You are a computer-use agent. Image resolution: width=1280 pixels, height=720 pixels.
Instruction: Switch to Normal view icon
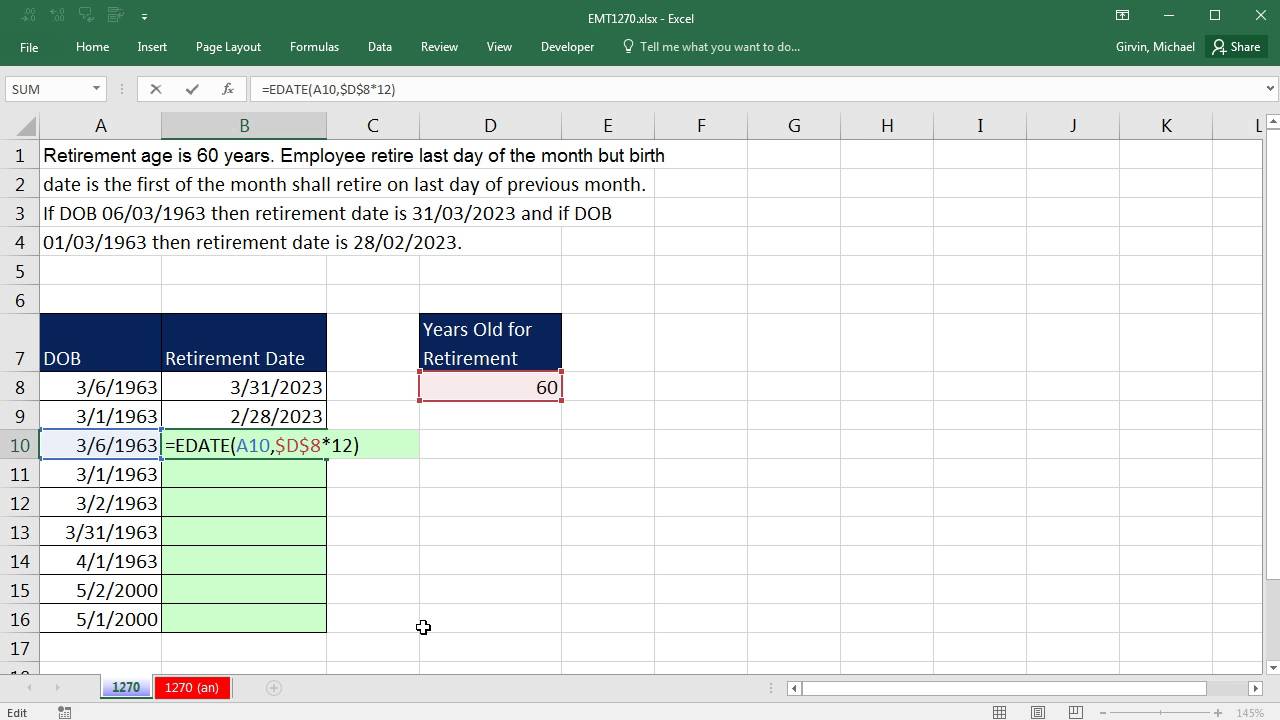[x=999, y=712]
